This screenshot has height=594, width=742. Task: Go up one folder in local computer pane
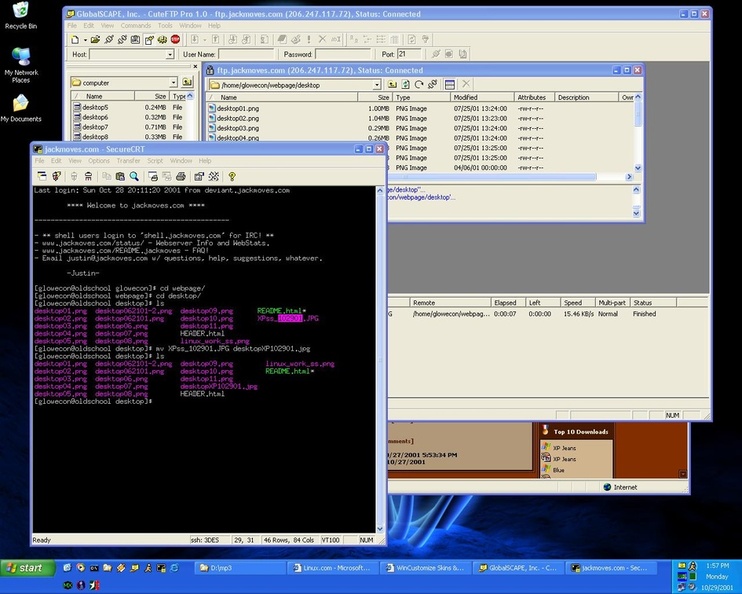point(187,82)
